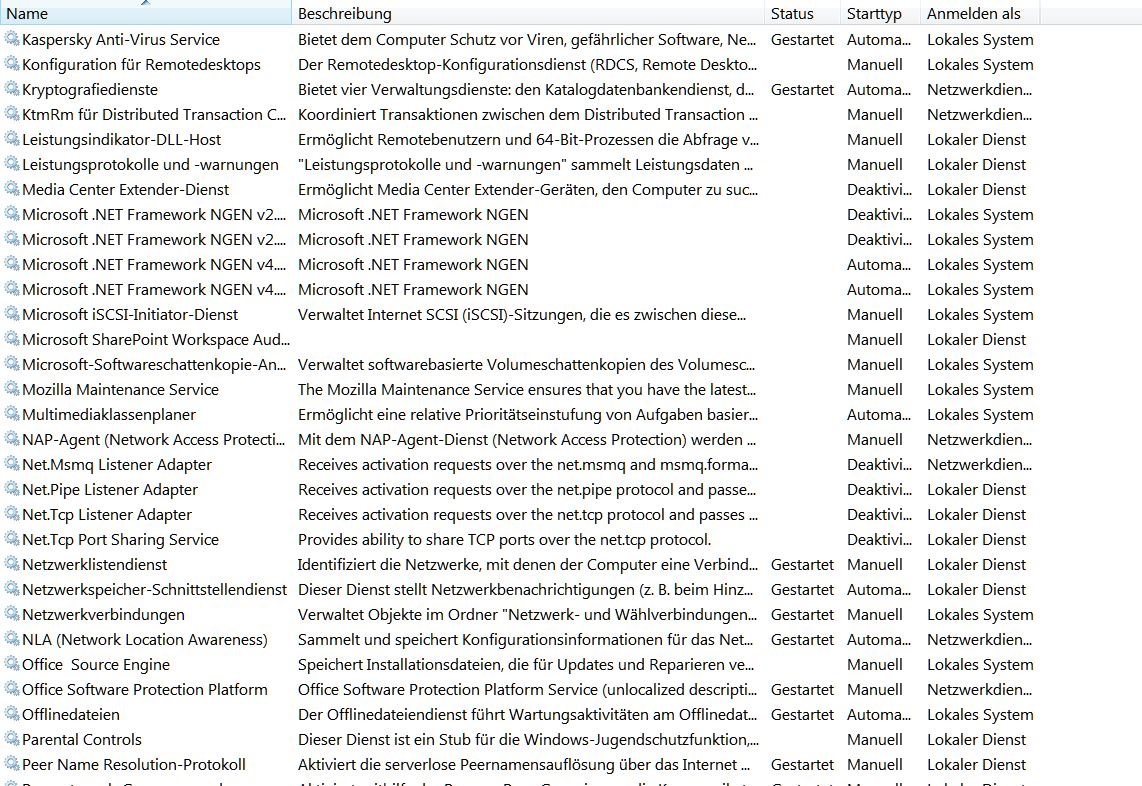1142x786 pixels.
Task: Click Lokaler Dienst account for Net.Pipe Listener Adapter
Action: pyautogui.click(x=977, y=490)
